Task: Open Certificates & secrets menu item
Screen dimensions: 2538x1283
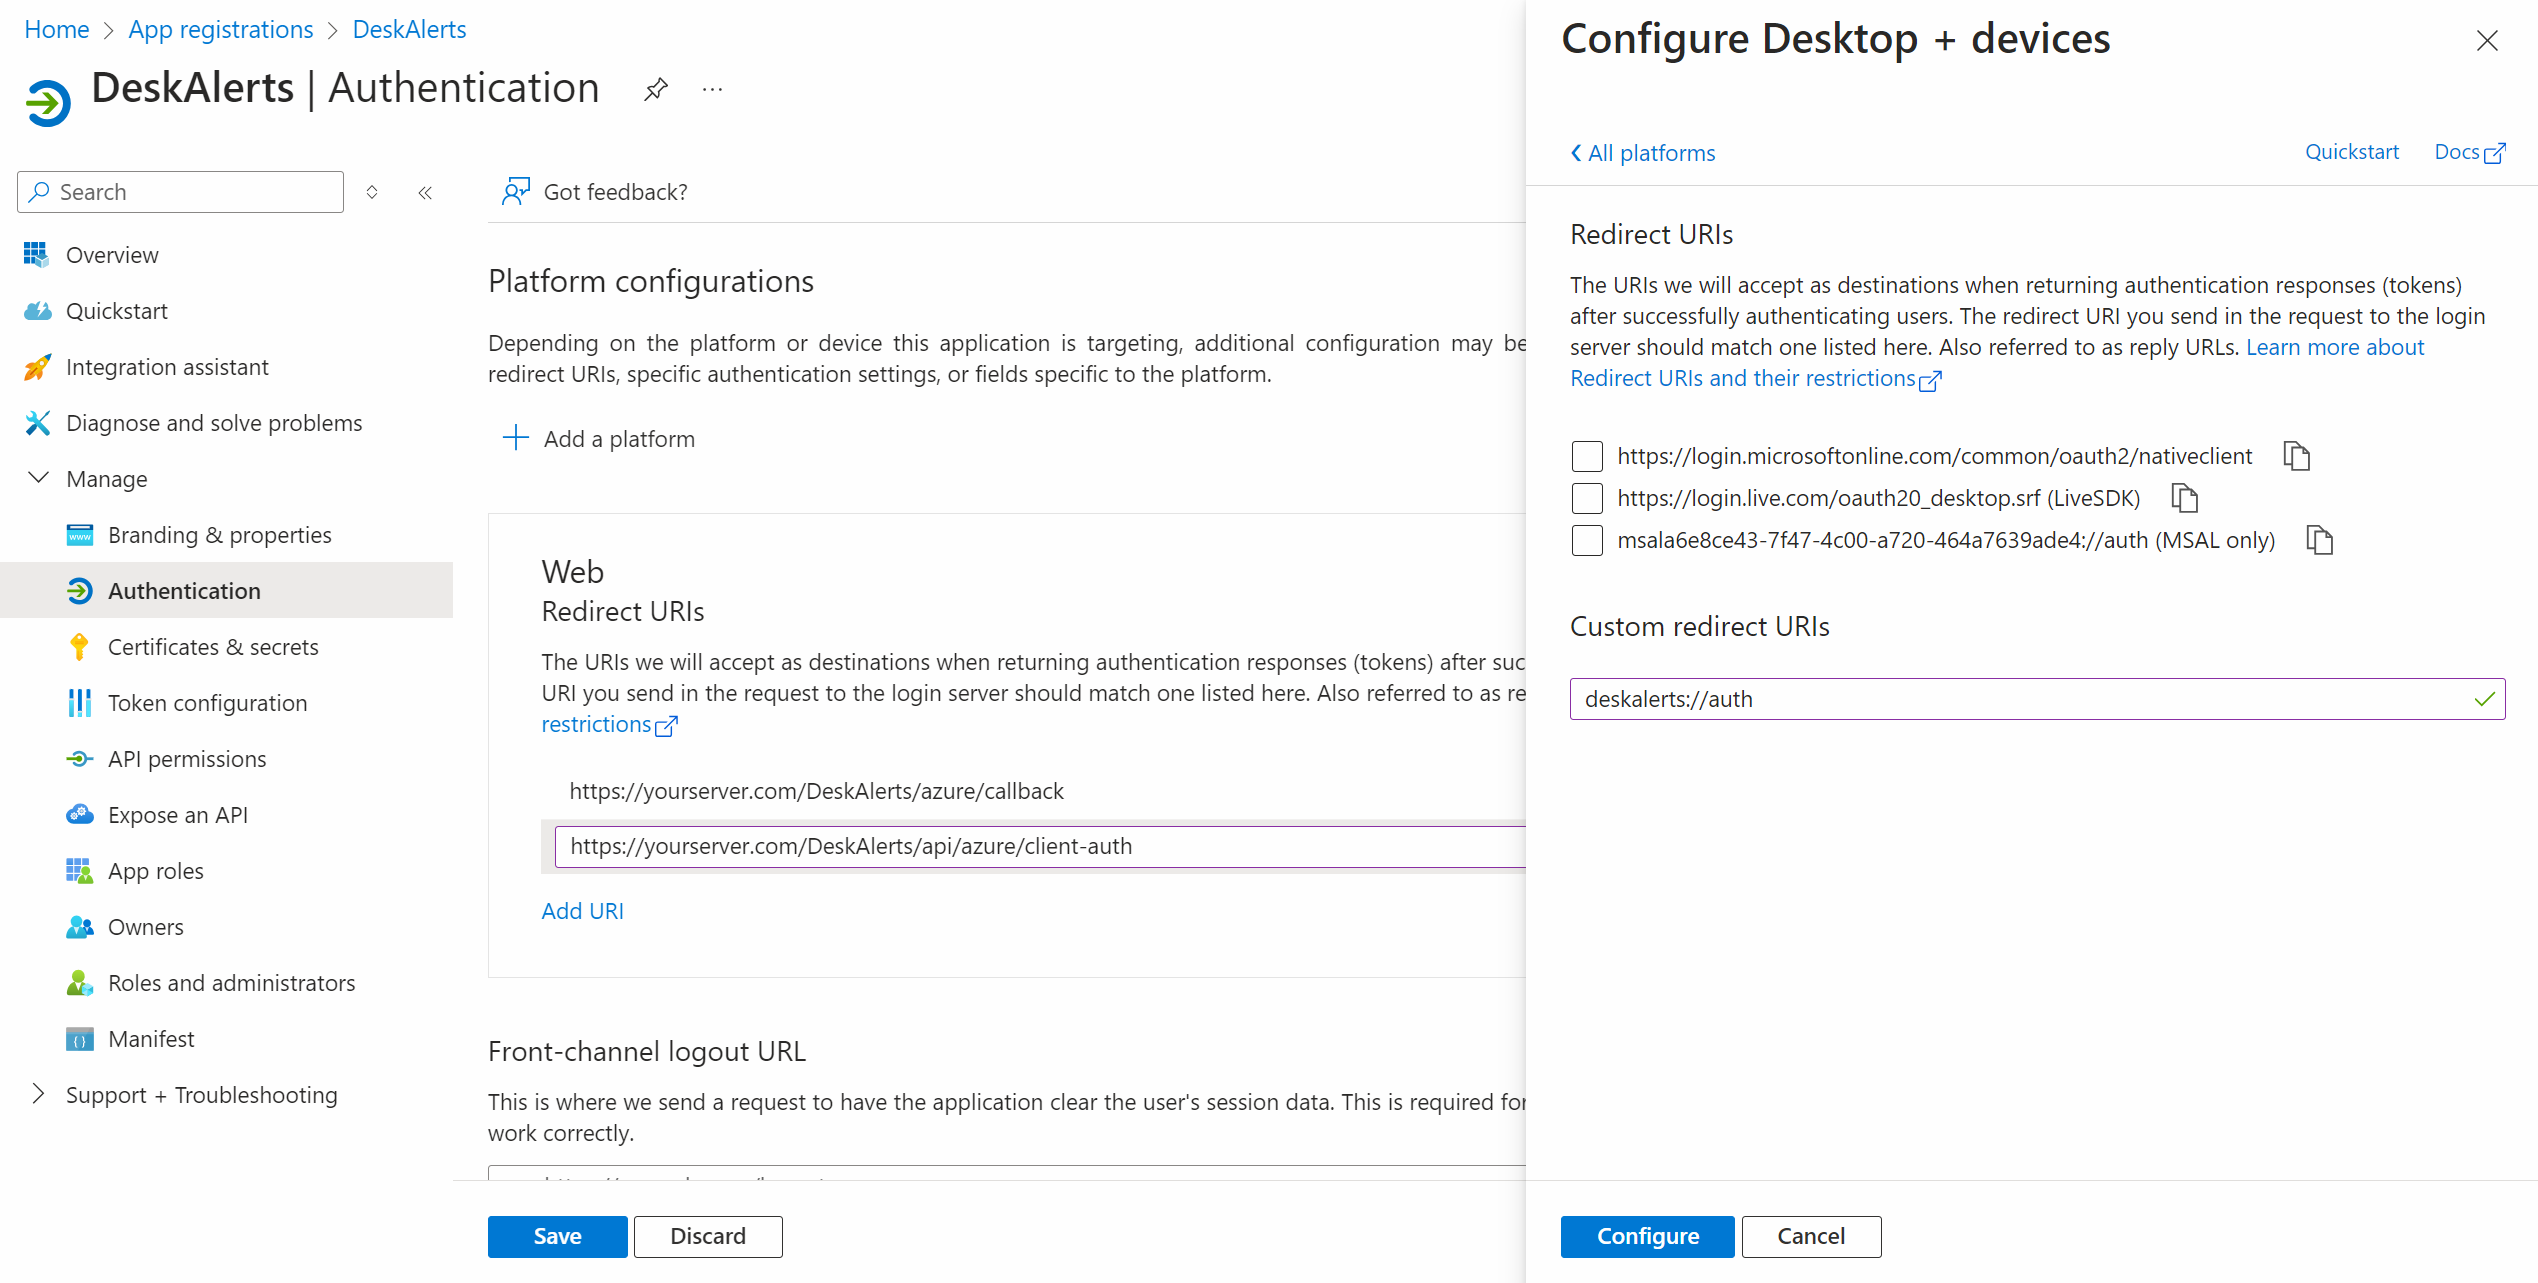Action: [213, 647]
